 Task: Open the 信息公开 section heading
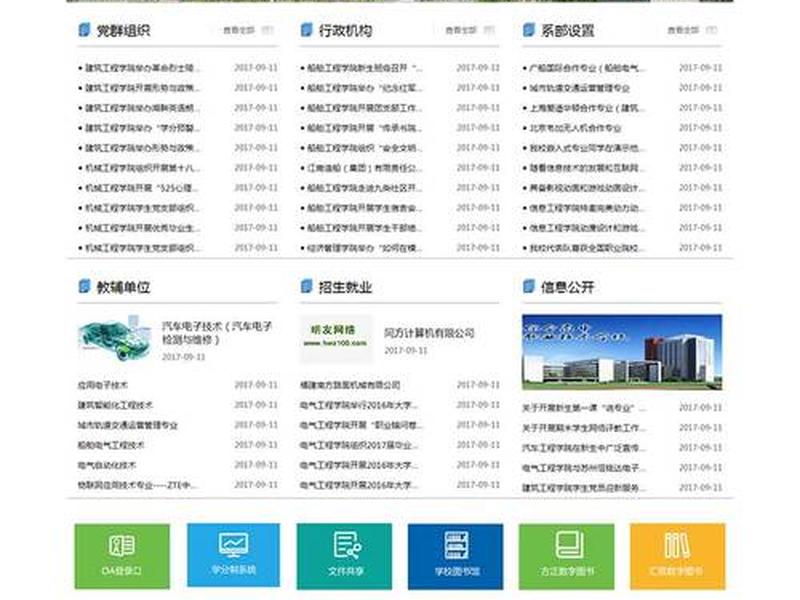tap(567, 287)
